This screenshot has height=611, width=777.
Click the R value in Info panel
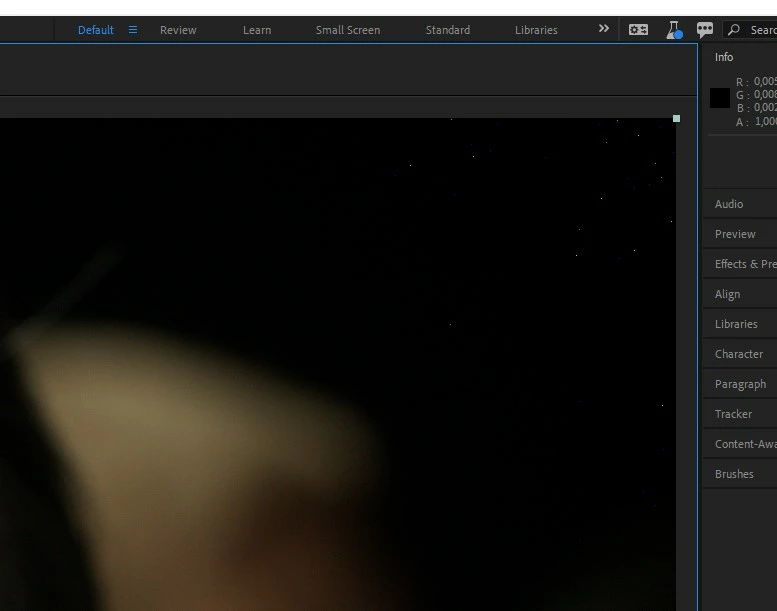(x=765, y=81)
